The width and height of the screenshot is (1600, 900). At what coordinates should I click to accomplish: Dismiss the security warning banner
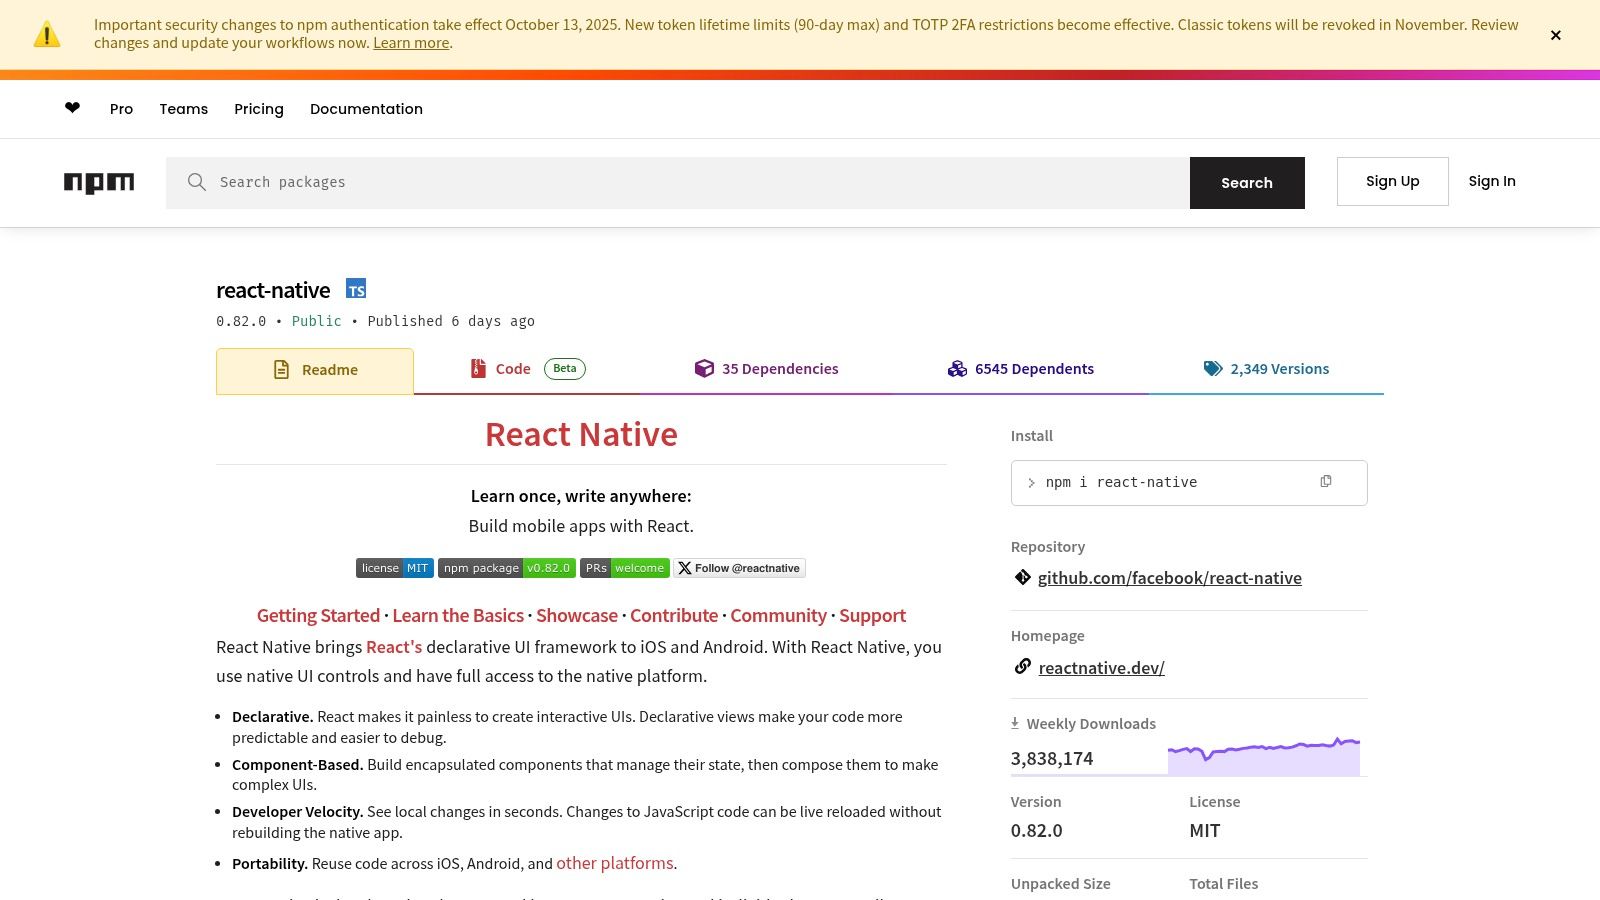(1555, 35)
